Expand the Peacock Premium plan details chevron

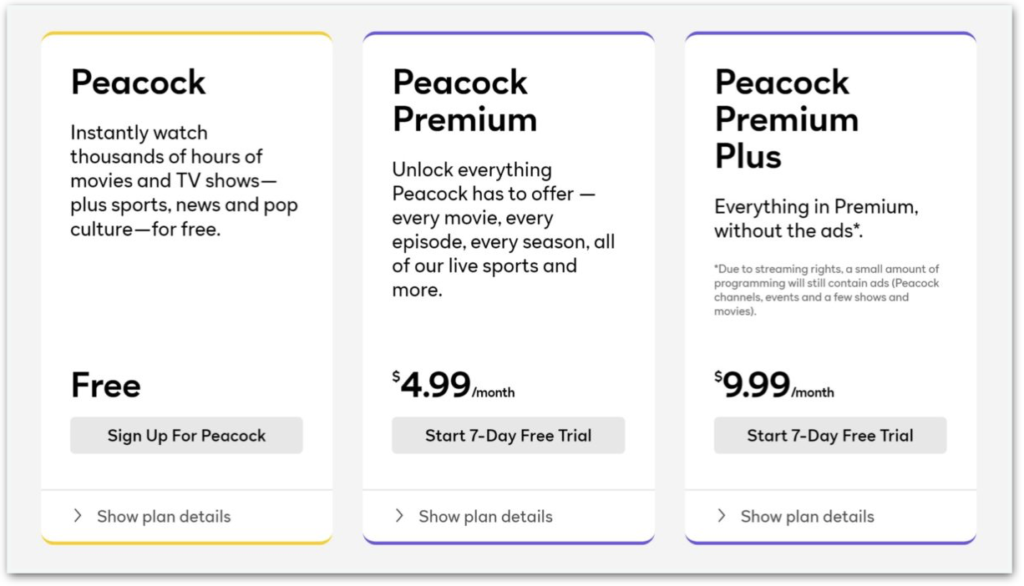[x=399, y=515]
